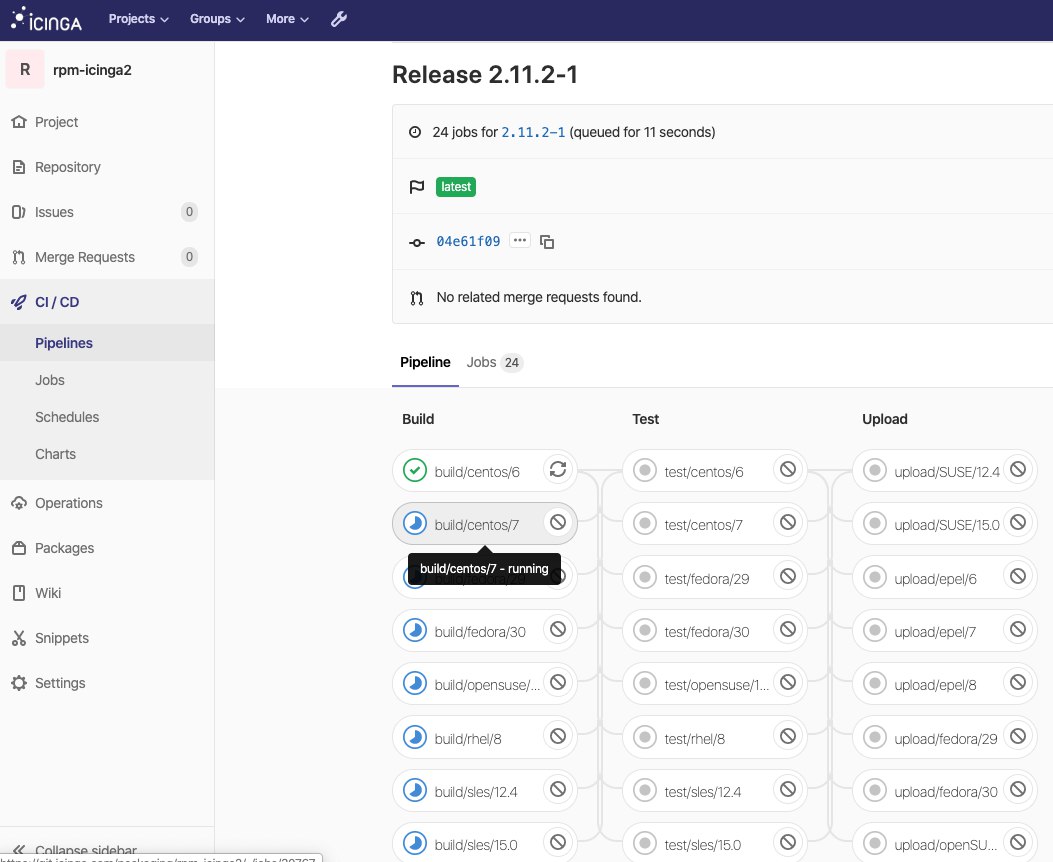Viewport: 1053px width, 862px height.
Task: Cancel the build/rhel/8 job
Action: coord(558,738)
